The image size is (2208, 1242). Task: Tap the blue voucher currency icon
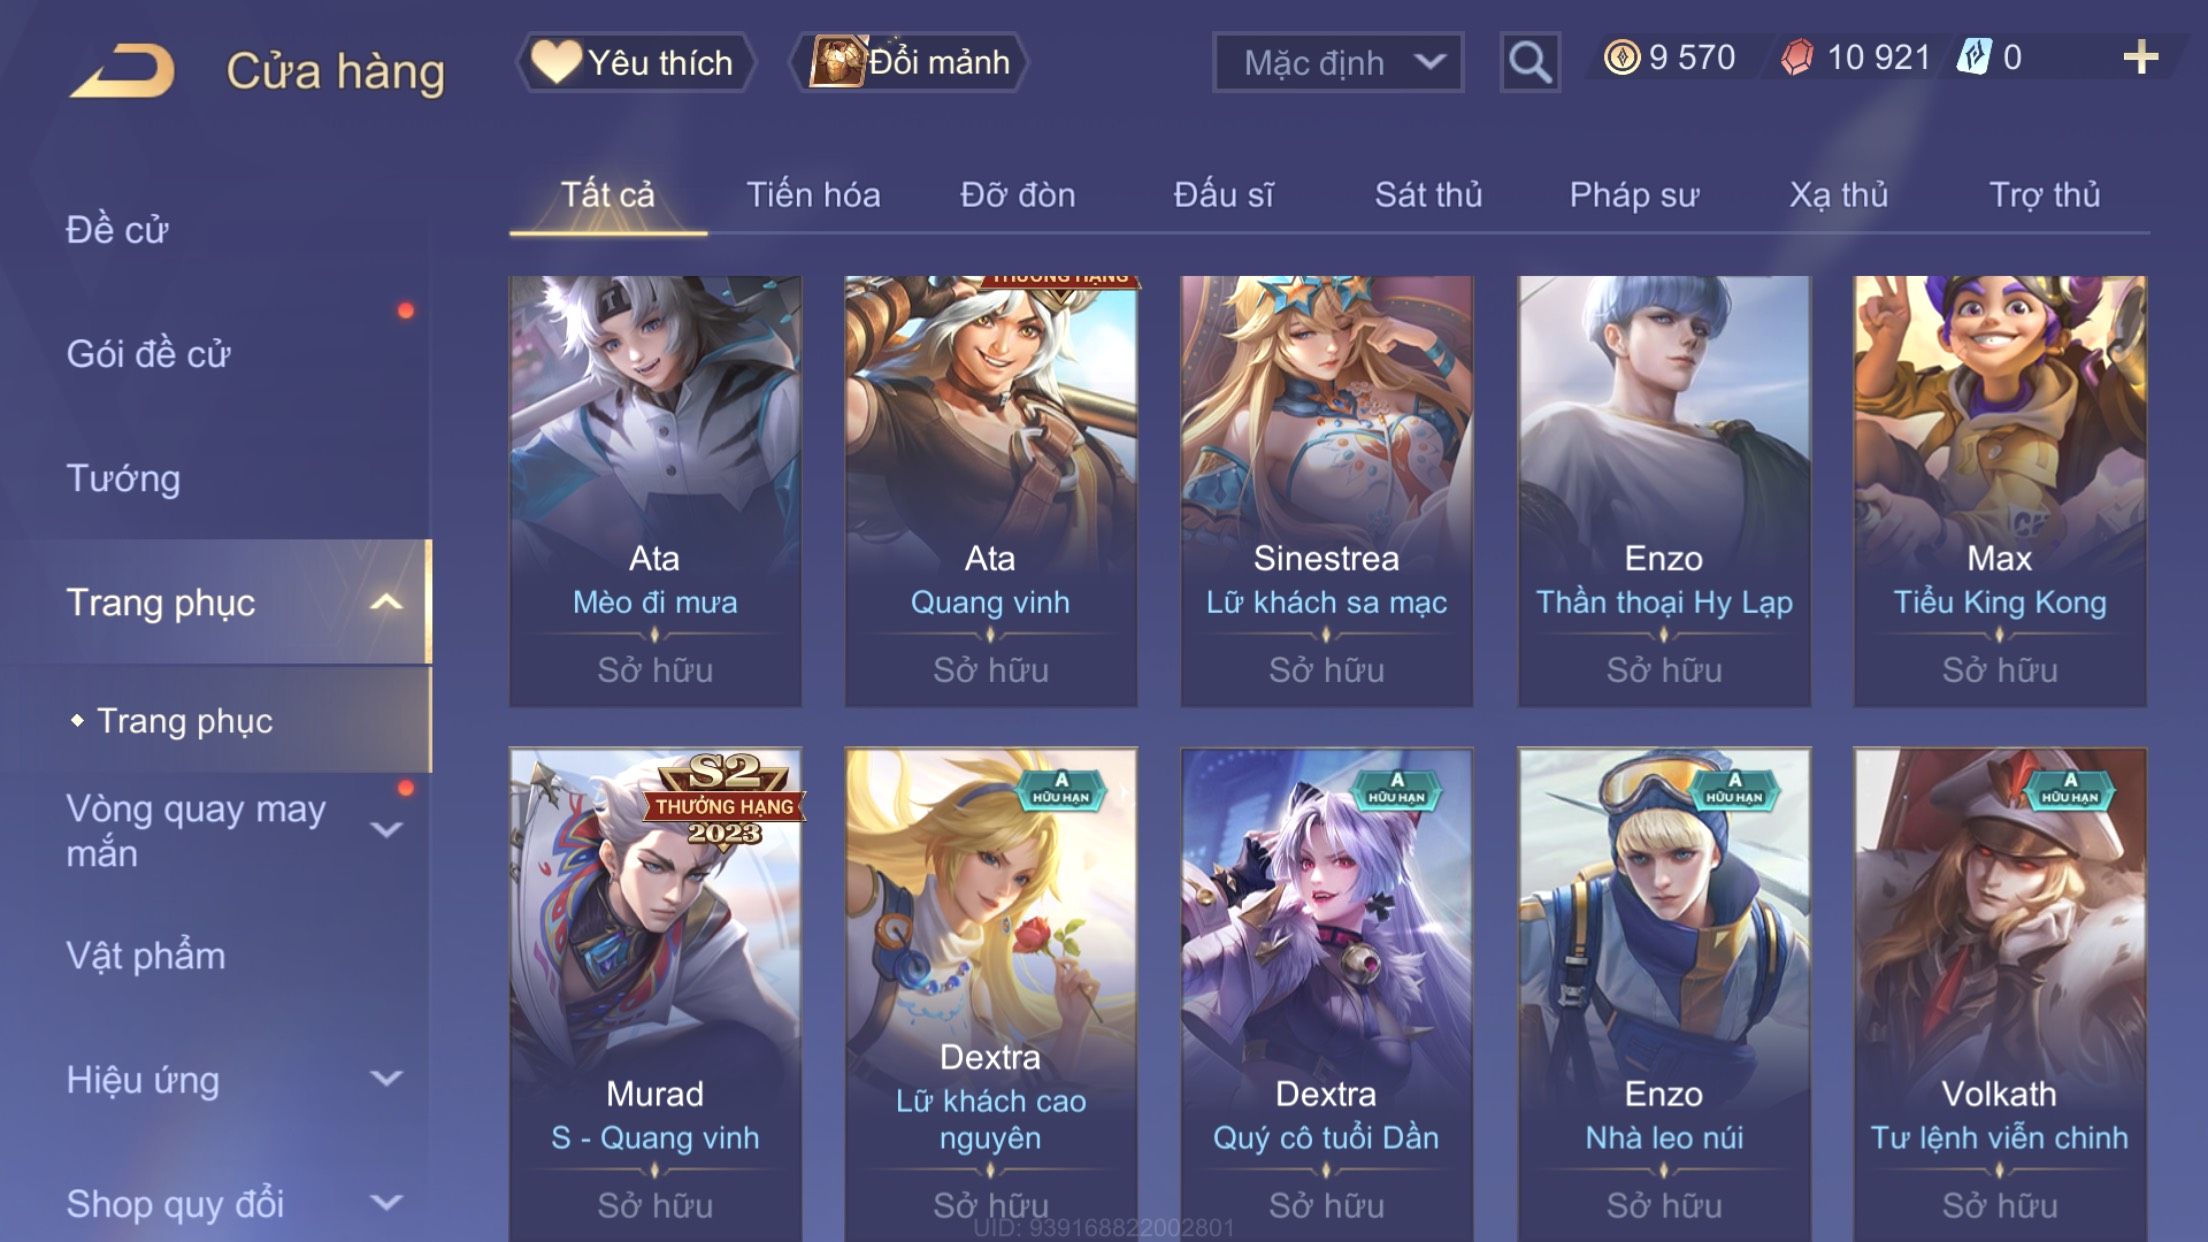1974,57
